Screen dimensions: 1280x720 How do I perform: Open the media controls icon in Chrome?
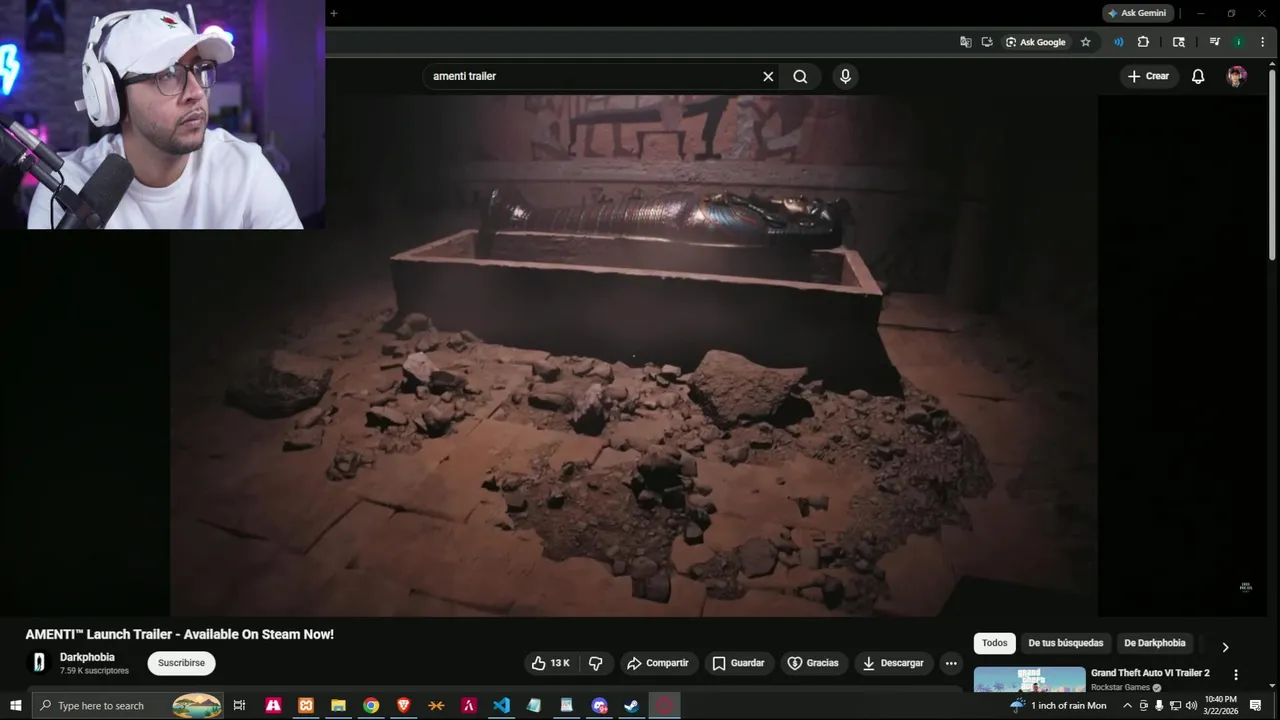pyautogui.click(x=1214, y=42)
